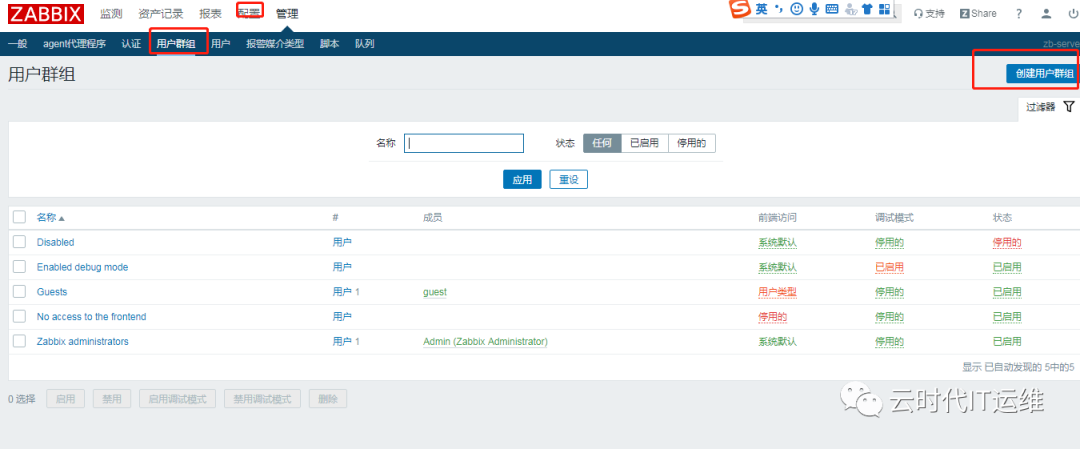Viewport: 1080px width, 449px height.
Task: Open the Admin (Zabbix Administrator) member link
Action: (x=485, y=342)
